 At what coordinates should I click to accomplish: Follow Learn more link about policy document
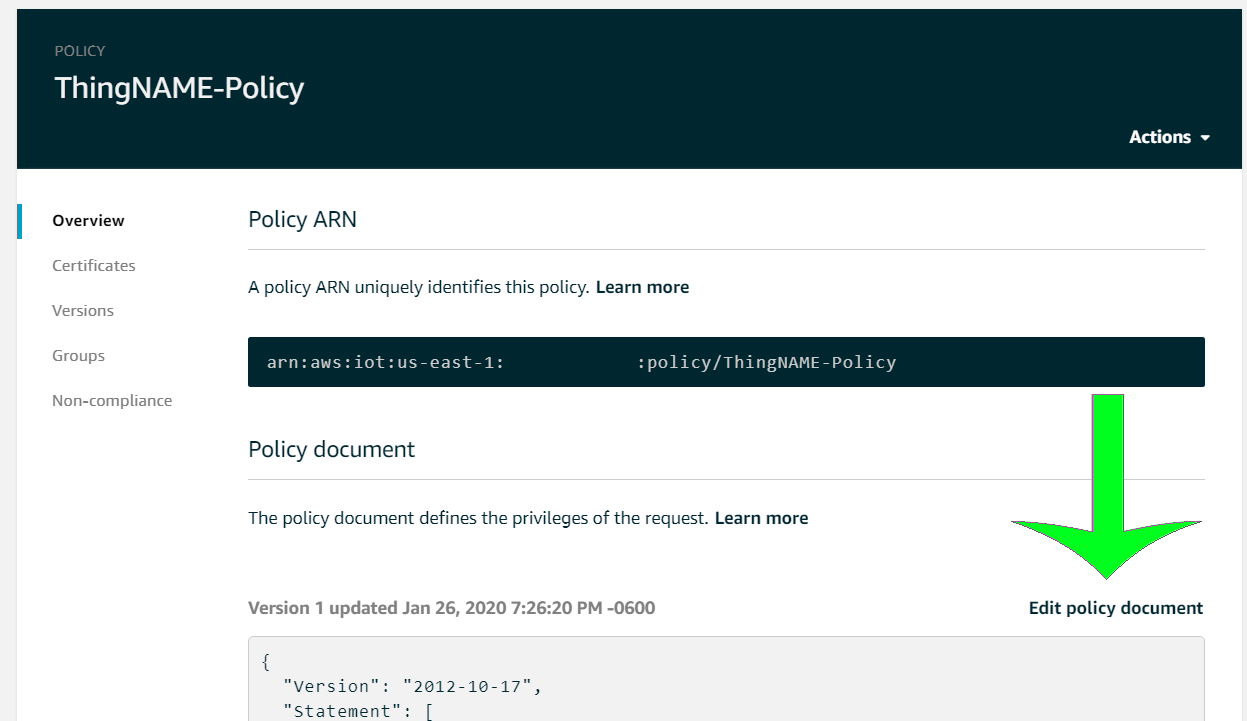coord(761,518)
